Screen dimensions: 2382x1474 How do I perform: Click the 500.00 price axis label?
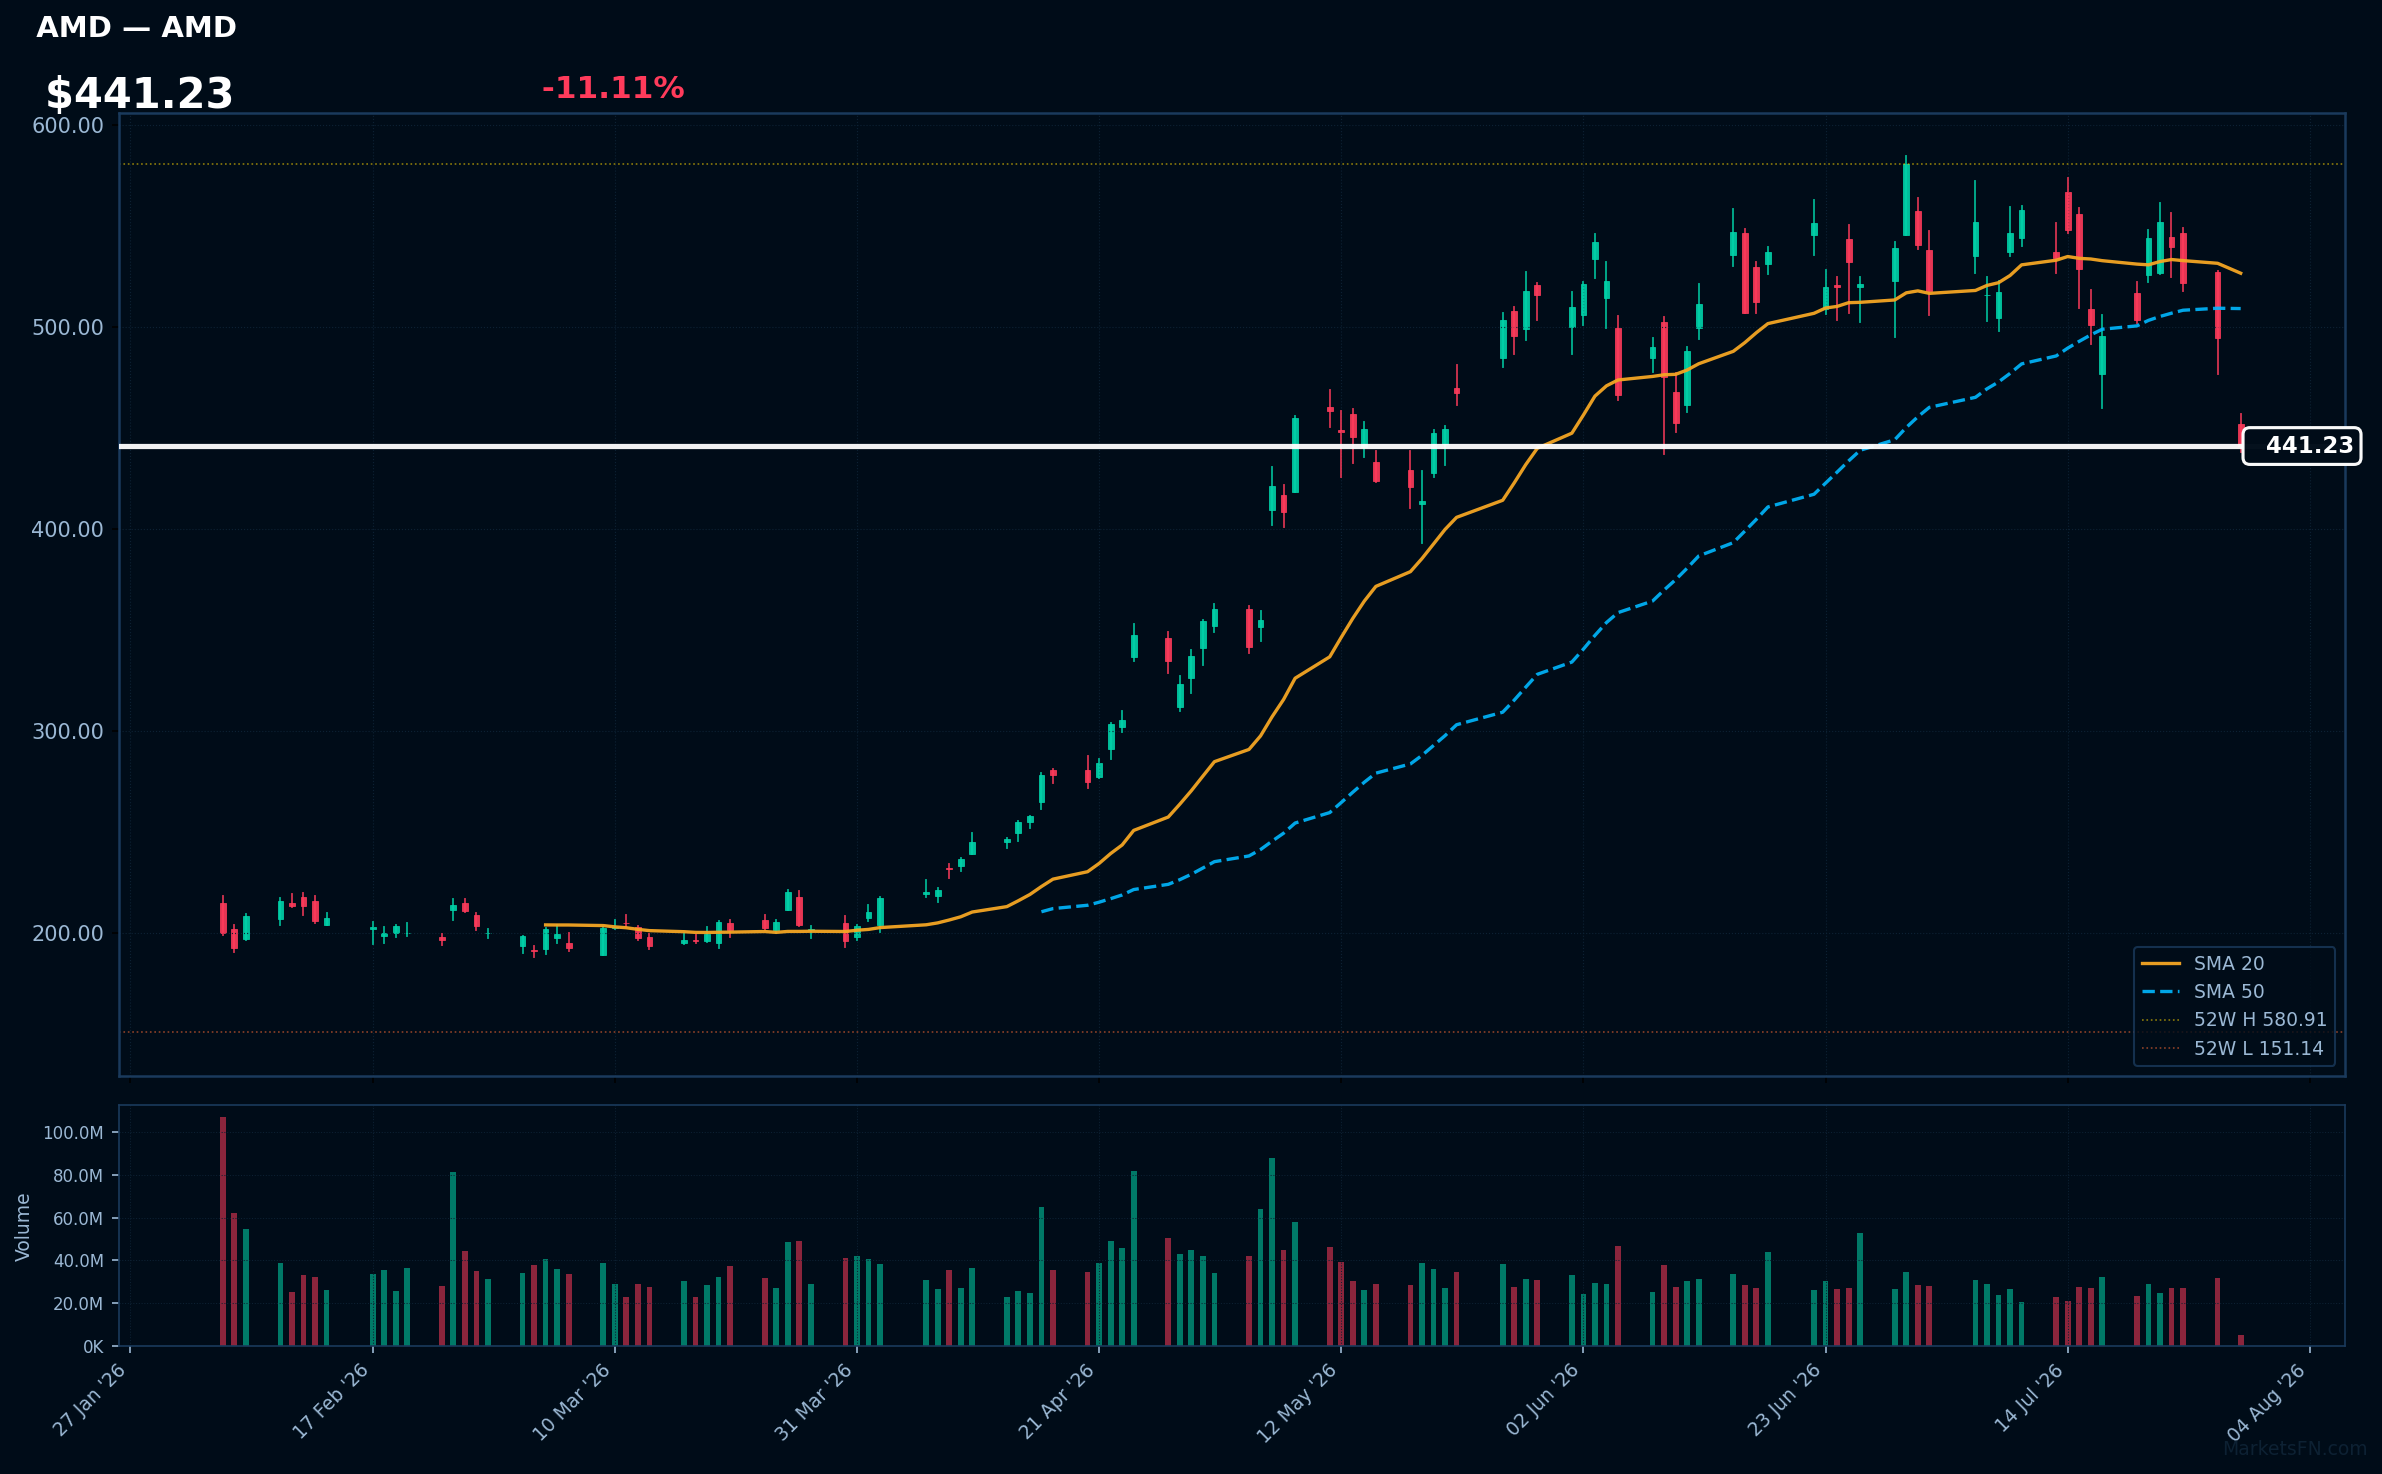(68, 327)
